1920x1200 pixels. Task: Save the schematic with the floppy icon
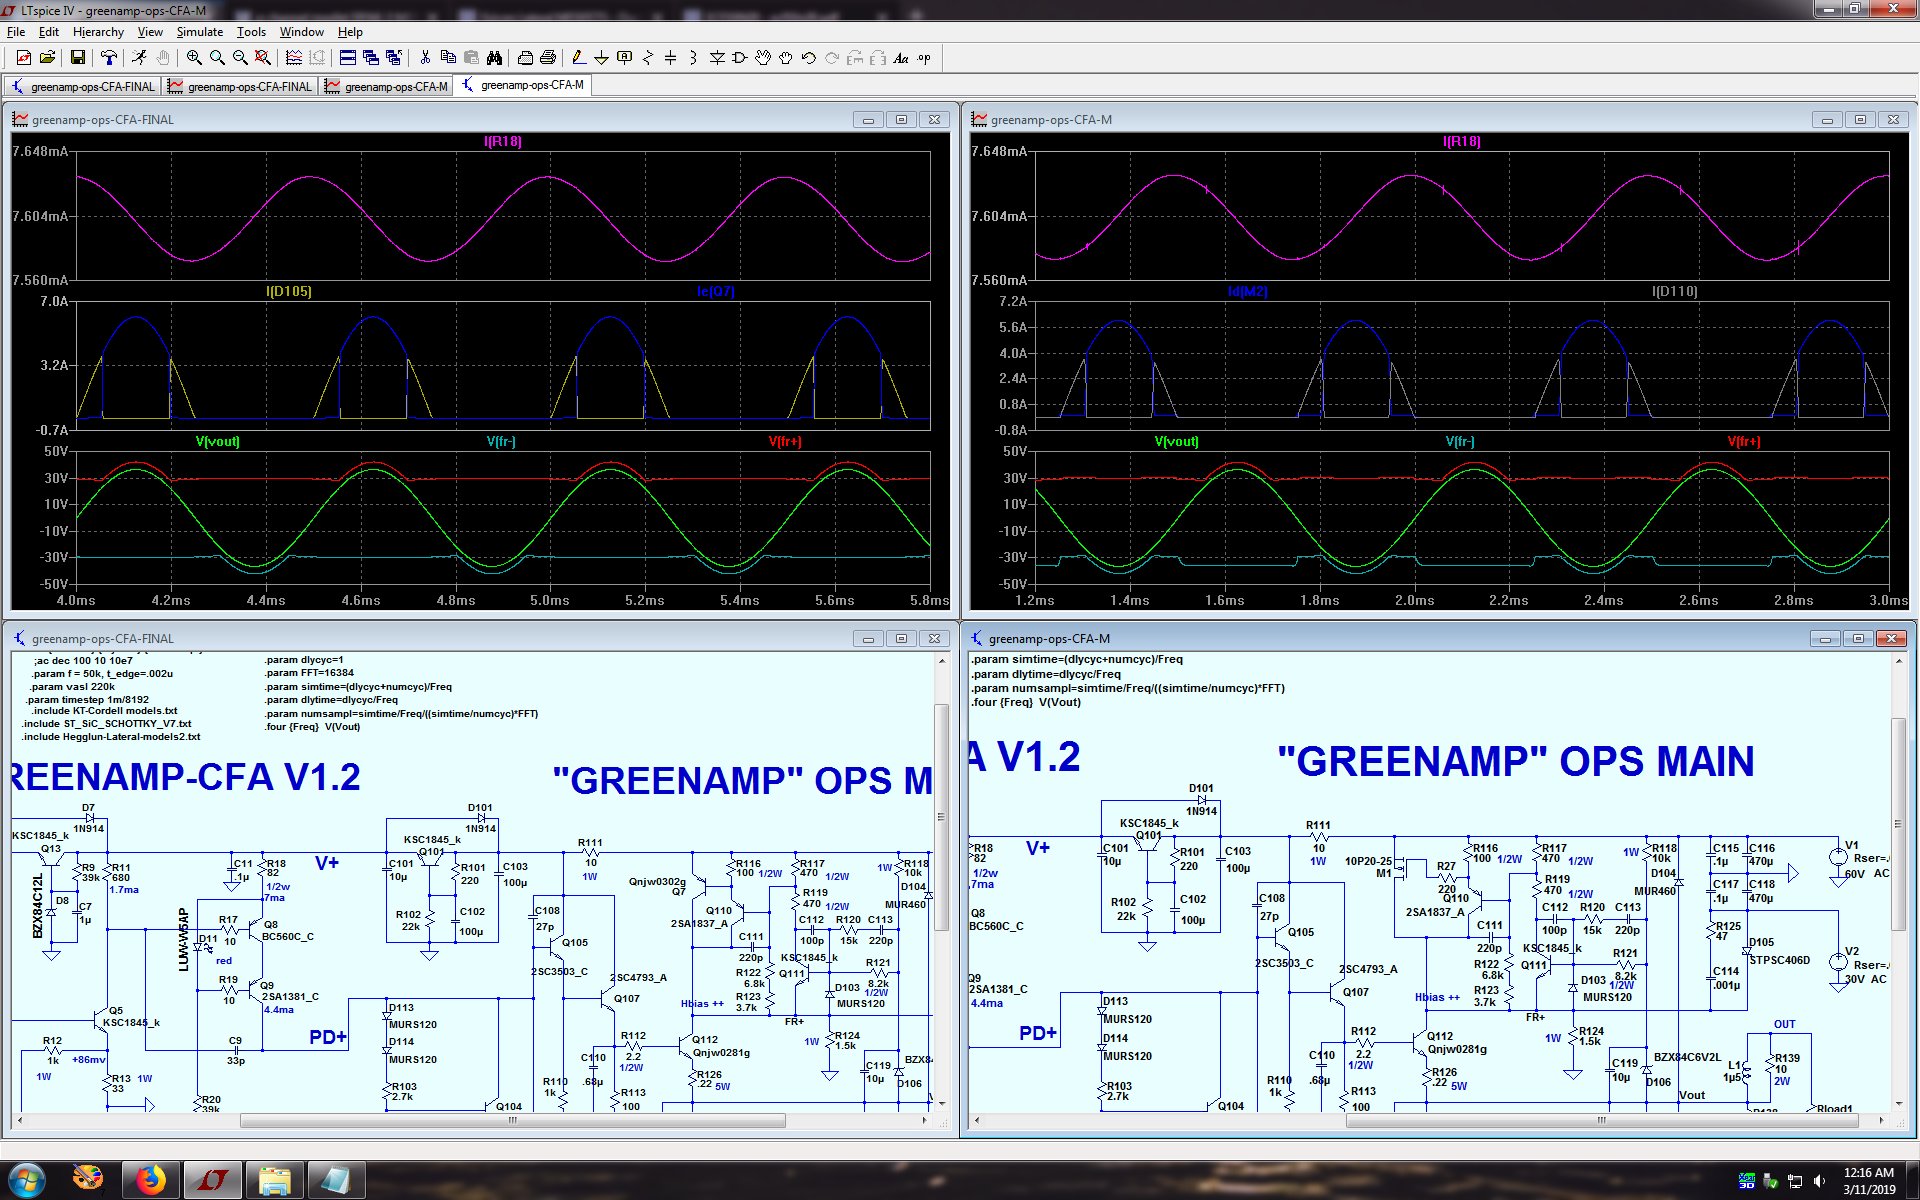77,58
